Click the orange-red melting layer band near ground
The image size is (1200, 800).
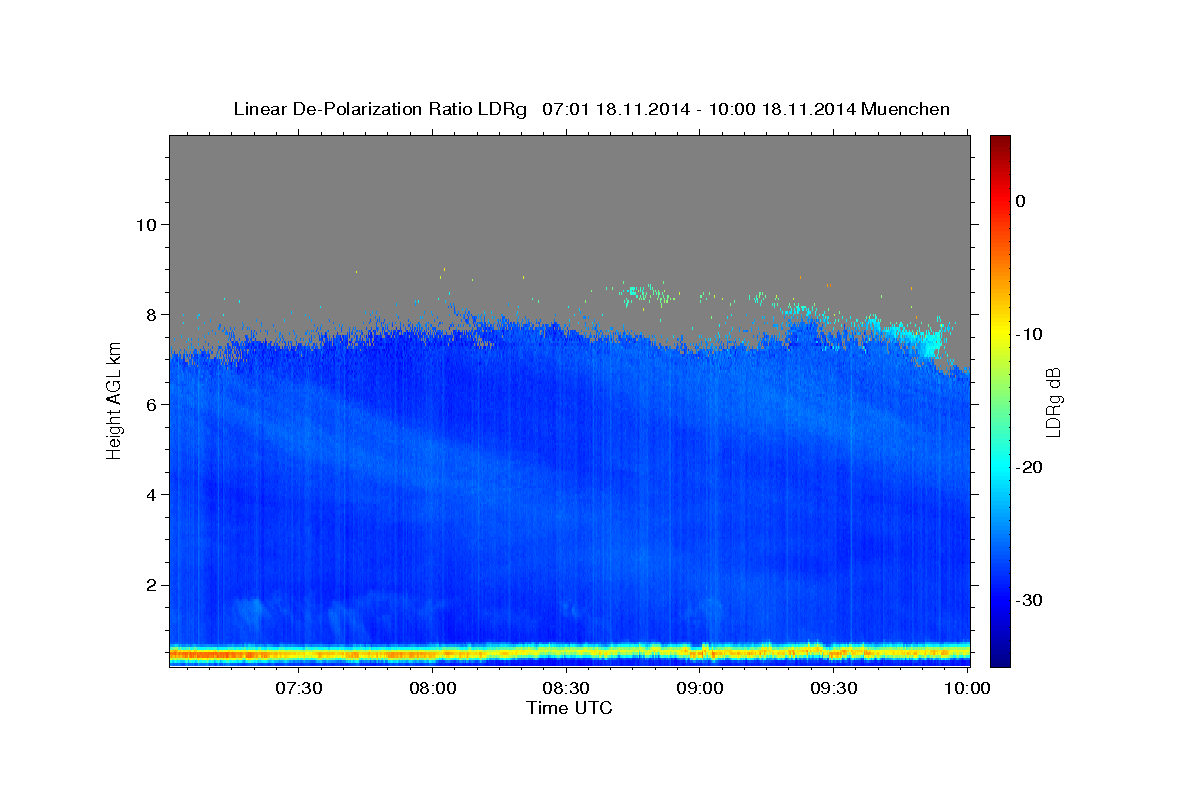click(569, 654)
